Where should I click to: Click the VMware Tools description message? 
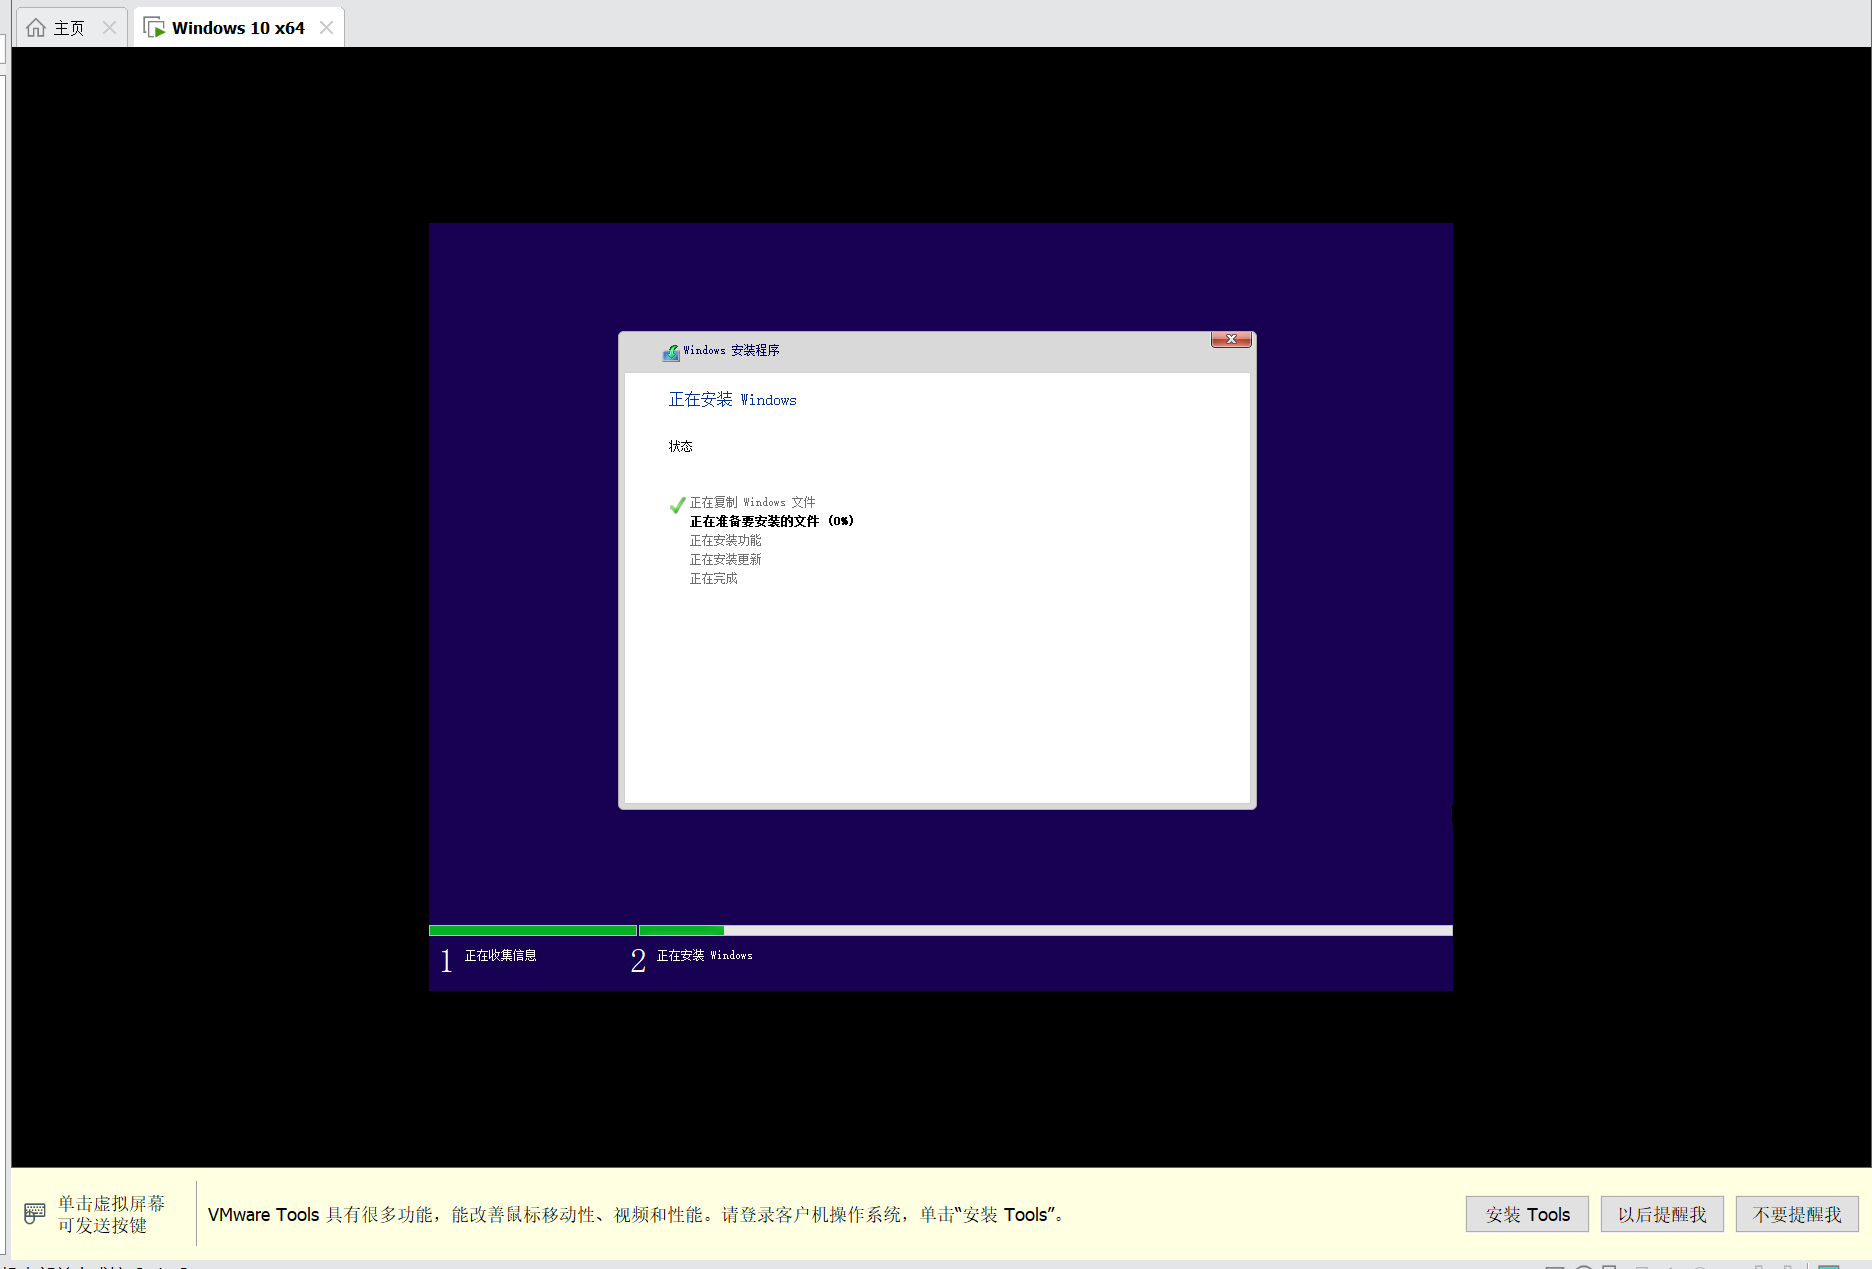pos(639,1215)
